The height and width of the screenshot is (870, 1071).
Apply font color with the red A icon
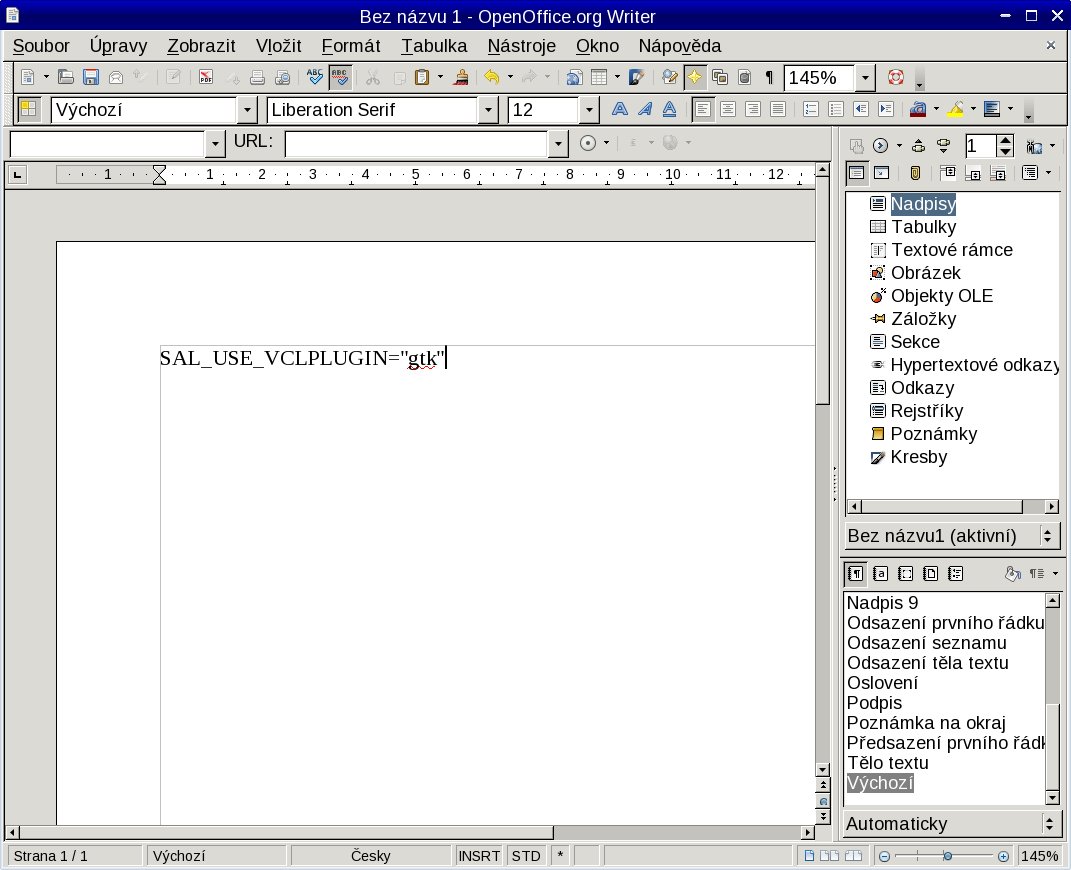[918, 109]
